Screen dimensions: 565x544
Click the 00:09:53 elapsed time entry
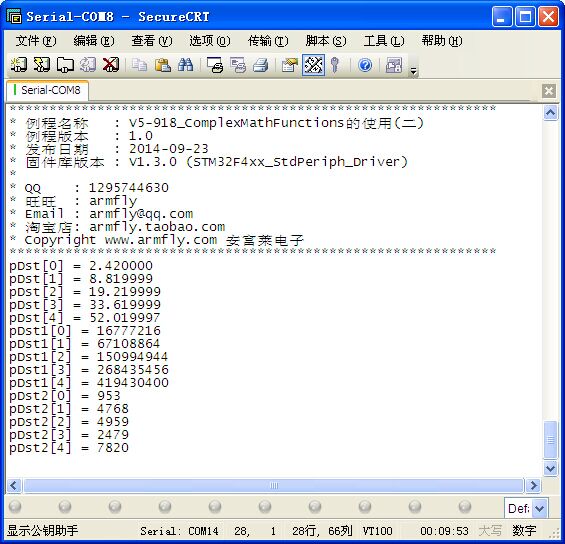[x=444, y=531]
